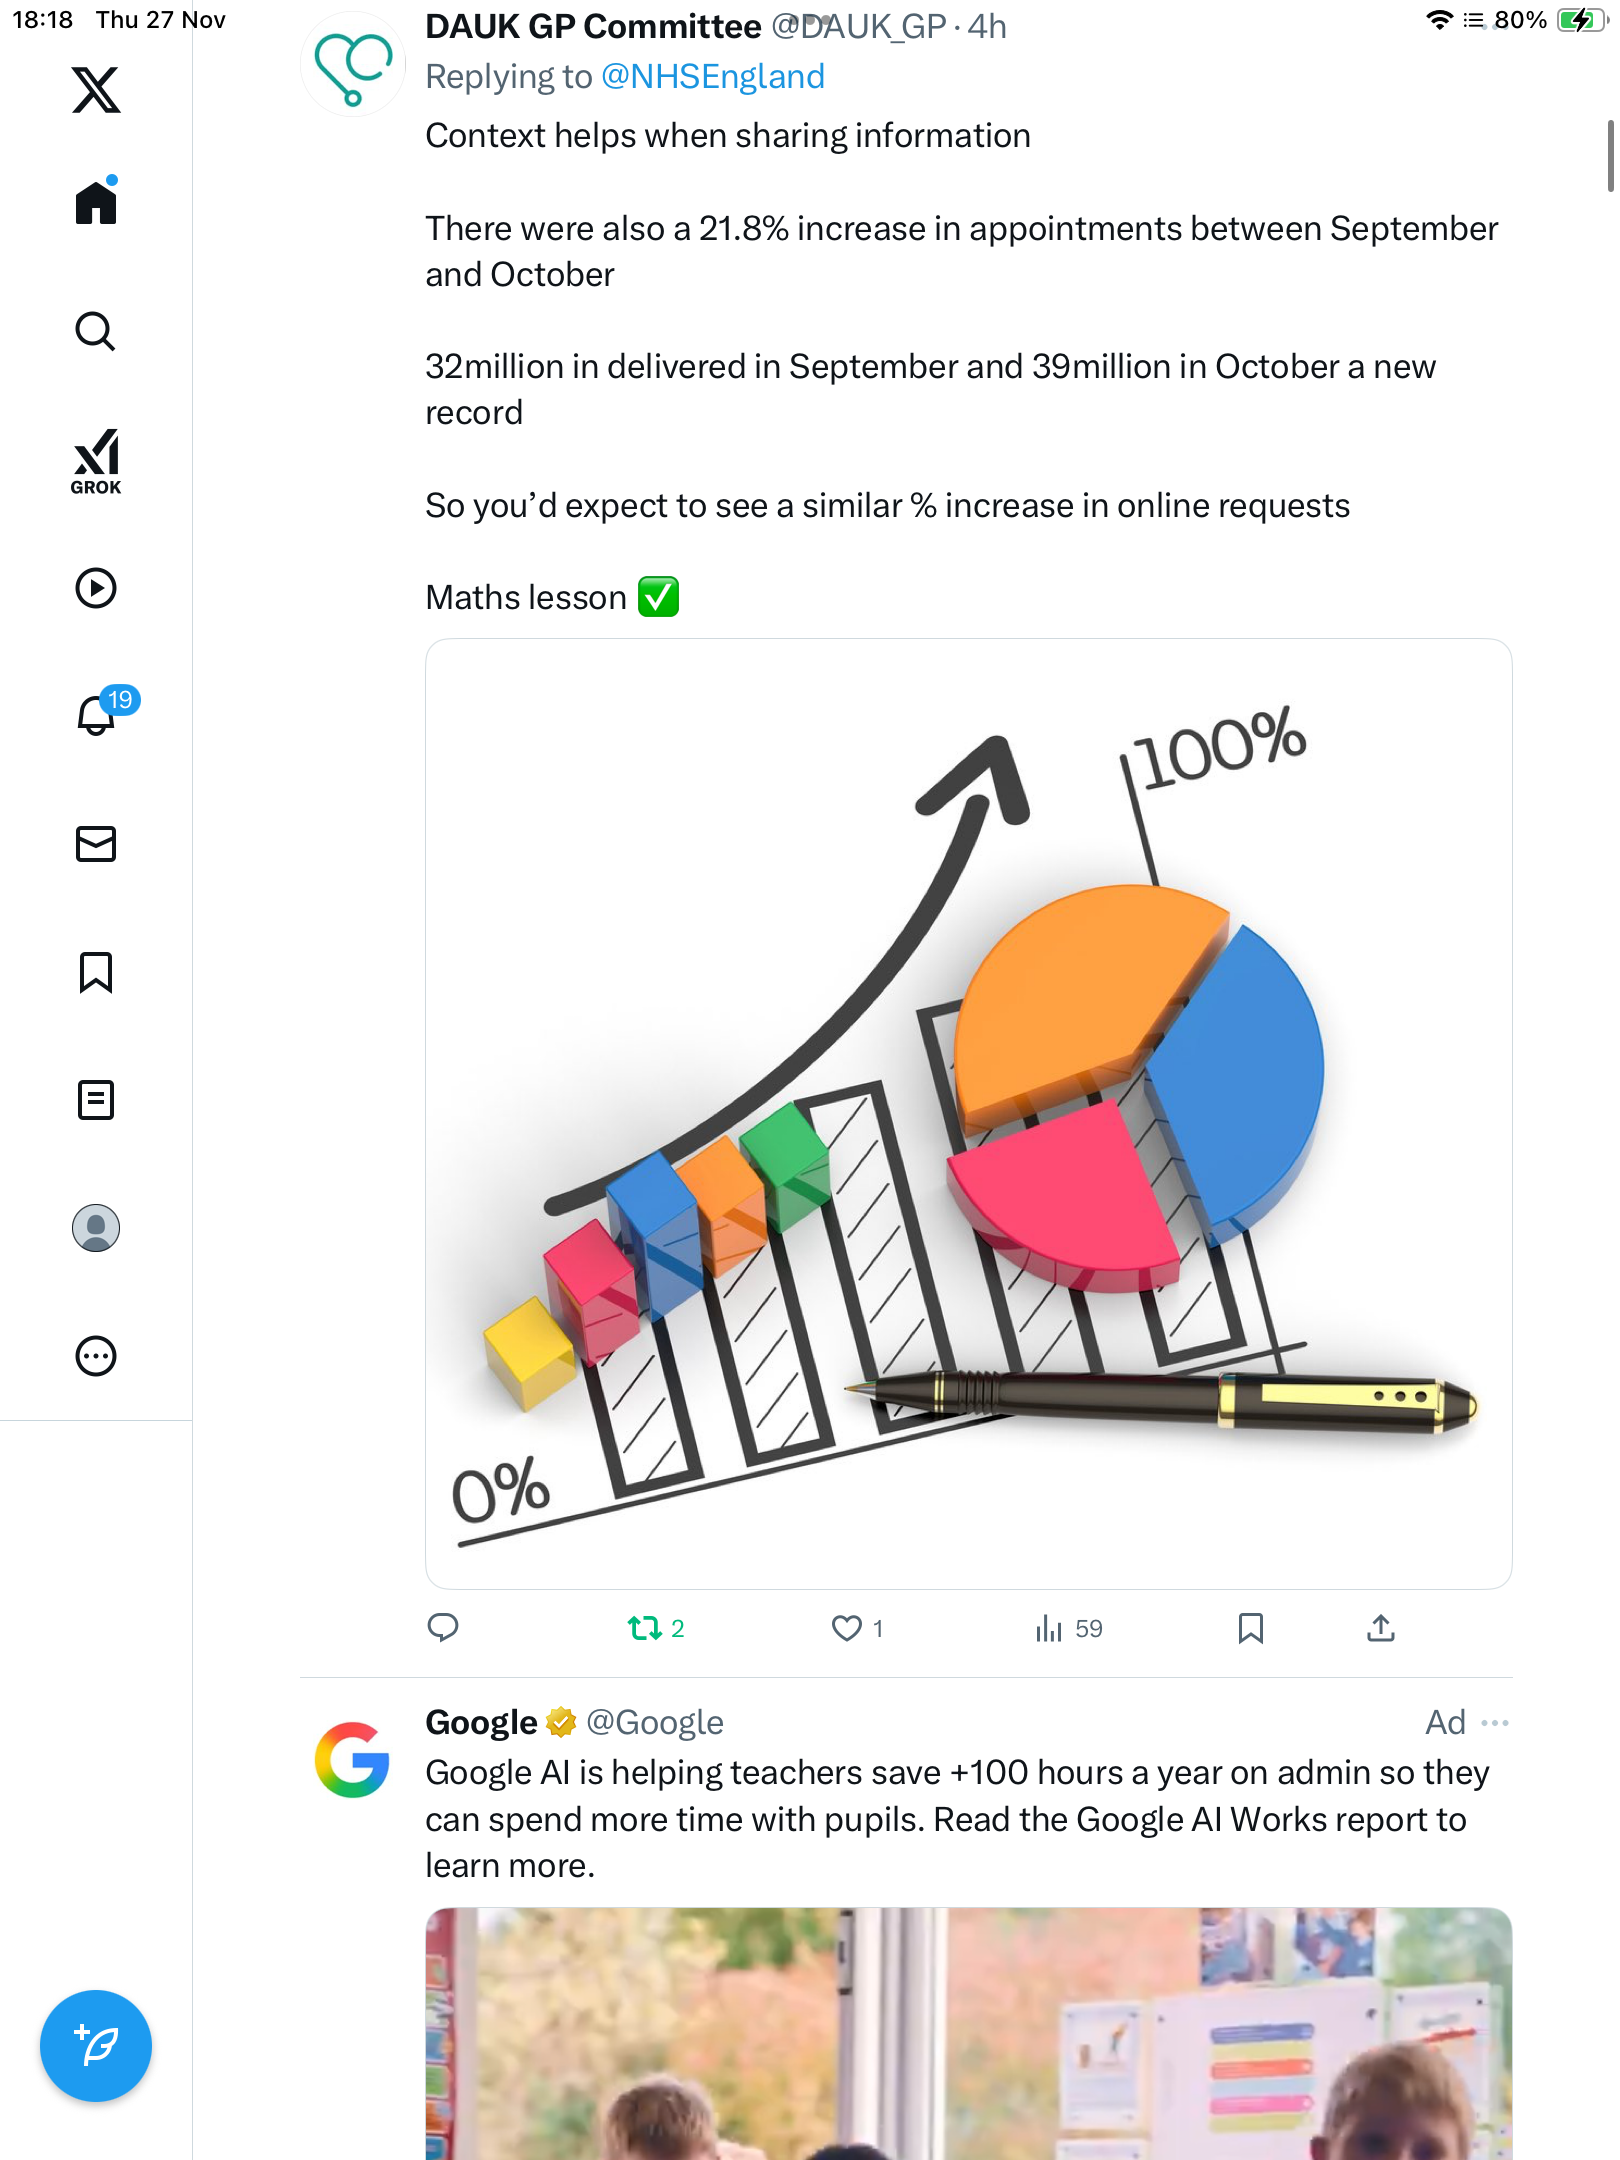The width and height of the screenshot is (1620, 2160).
Task: Open the Video tab in the sidebar
Action: coord(96,588)
